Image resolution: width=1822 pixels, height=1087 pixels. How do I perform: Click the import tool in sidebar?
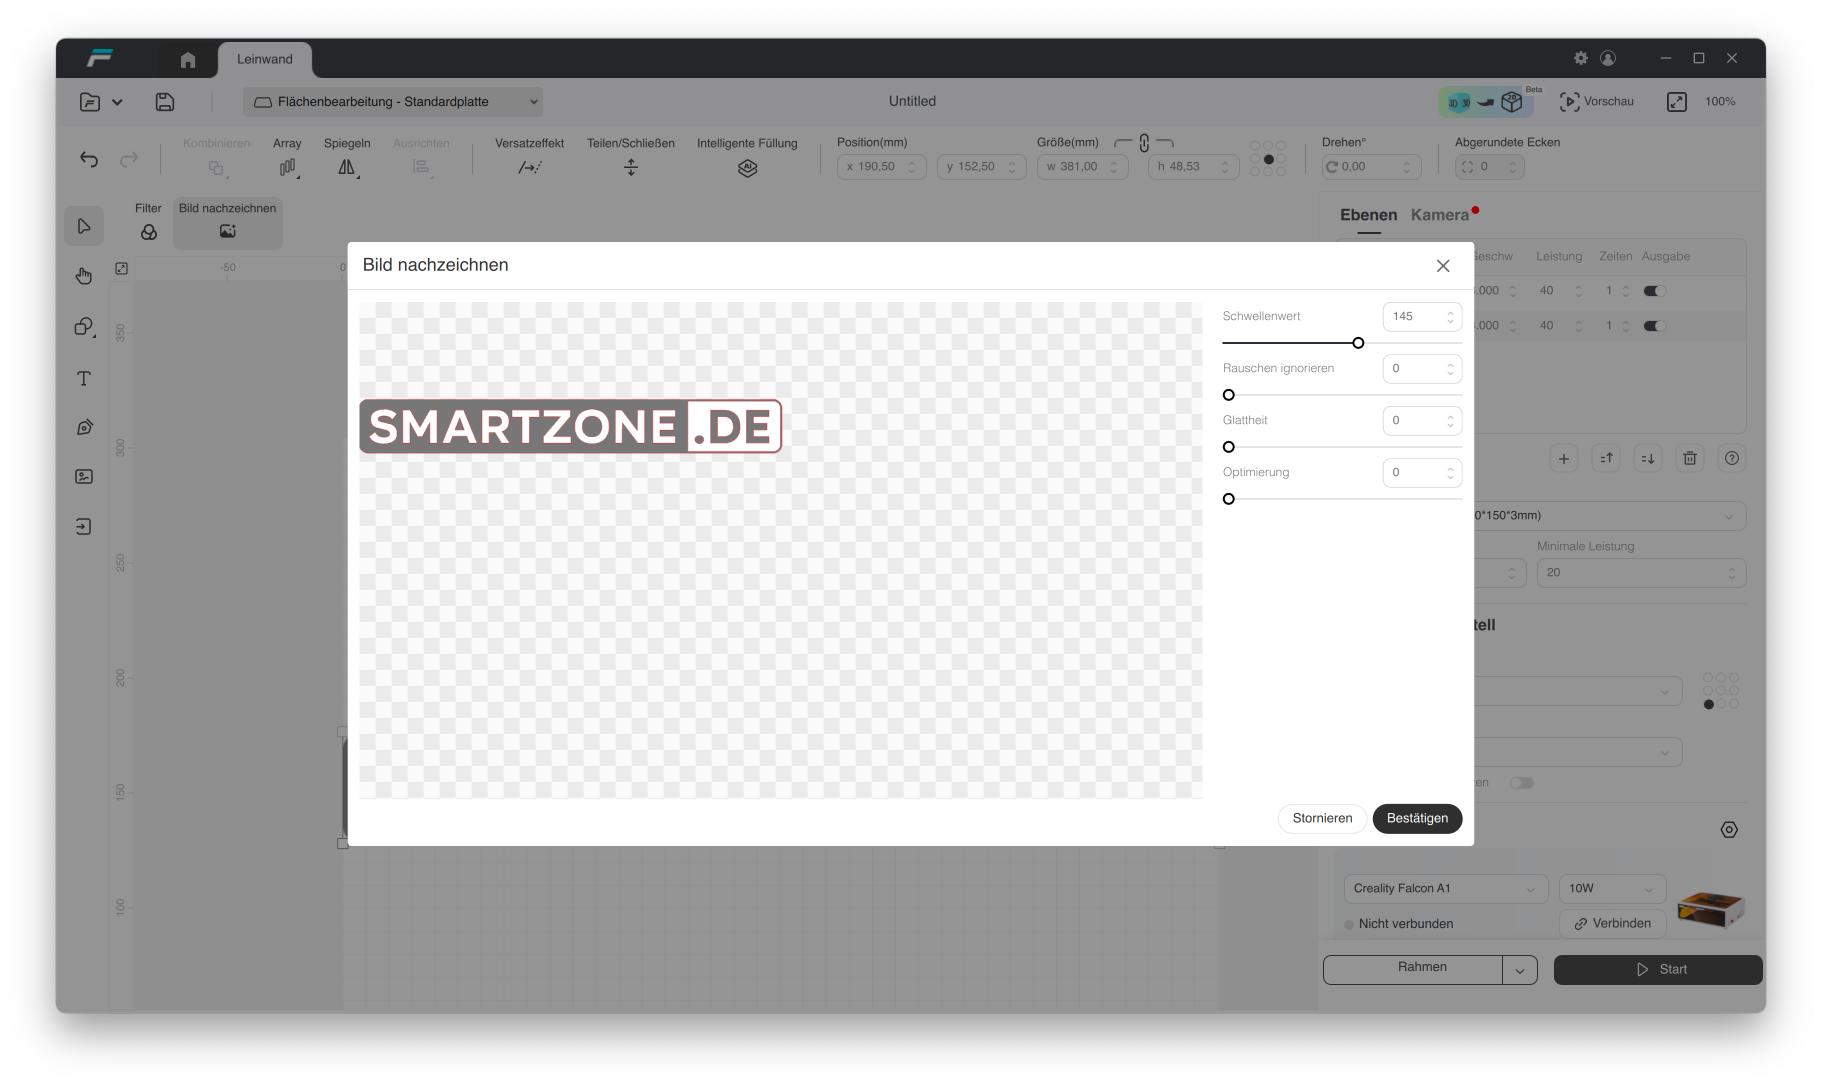click(x=84, y=526)
